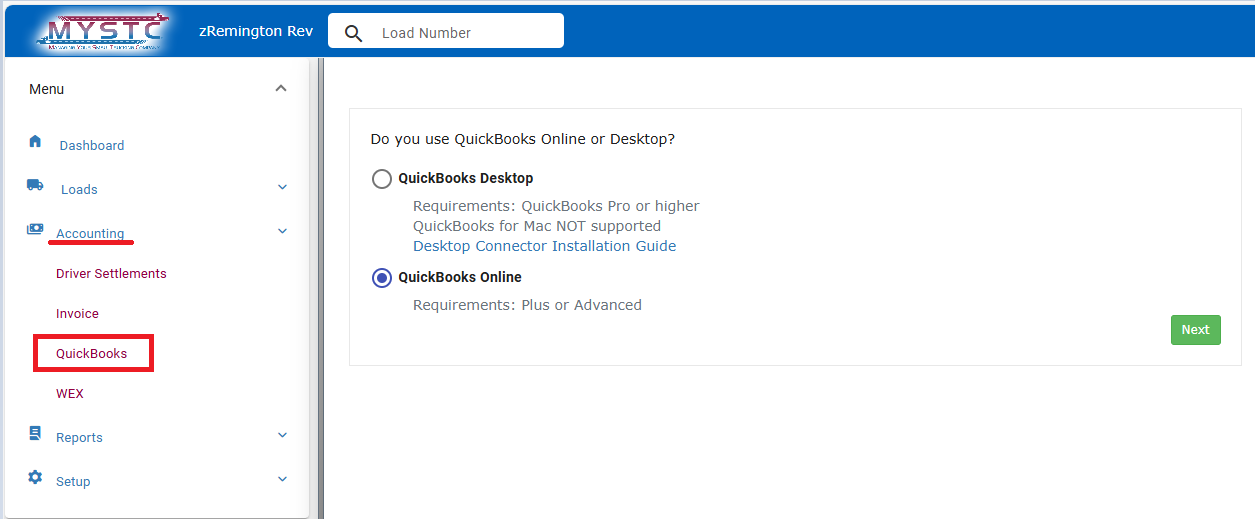This screenshot has height=519, width=1255.
Task: Expand the Reports submenu arrow
Action: click(x=282, y=435)
